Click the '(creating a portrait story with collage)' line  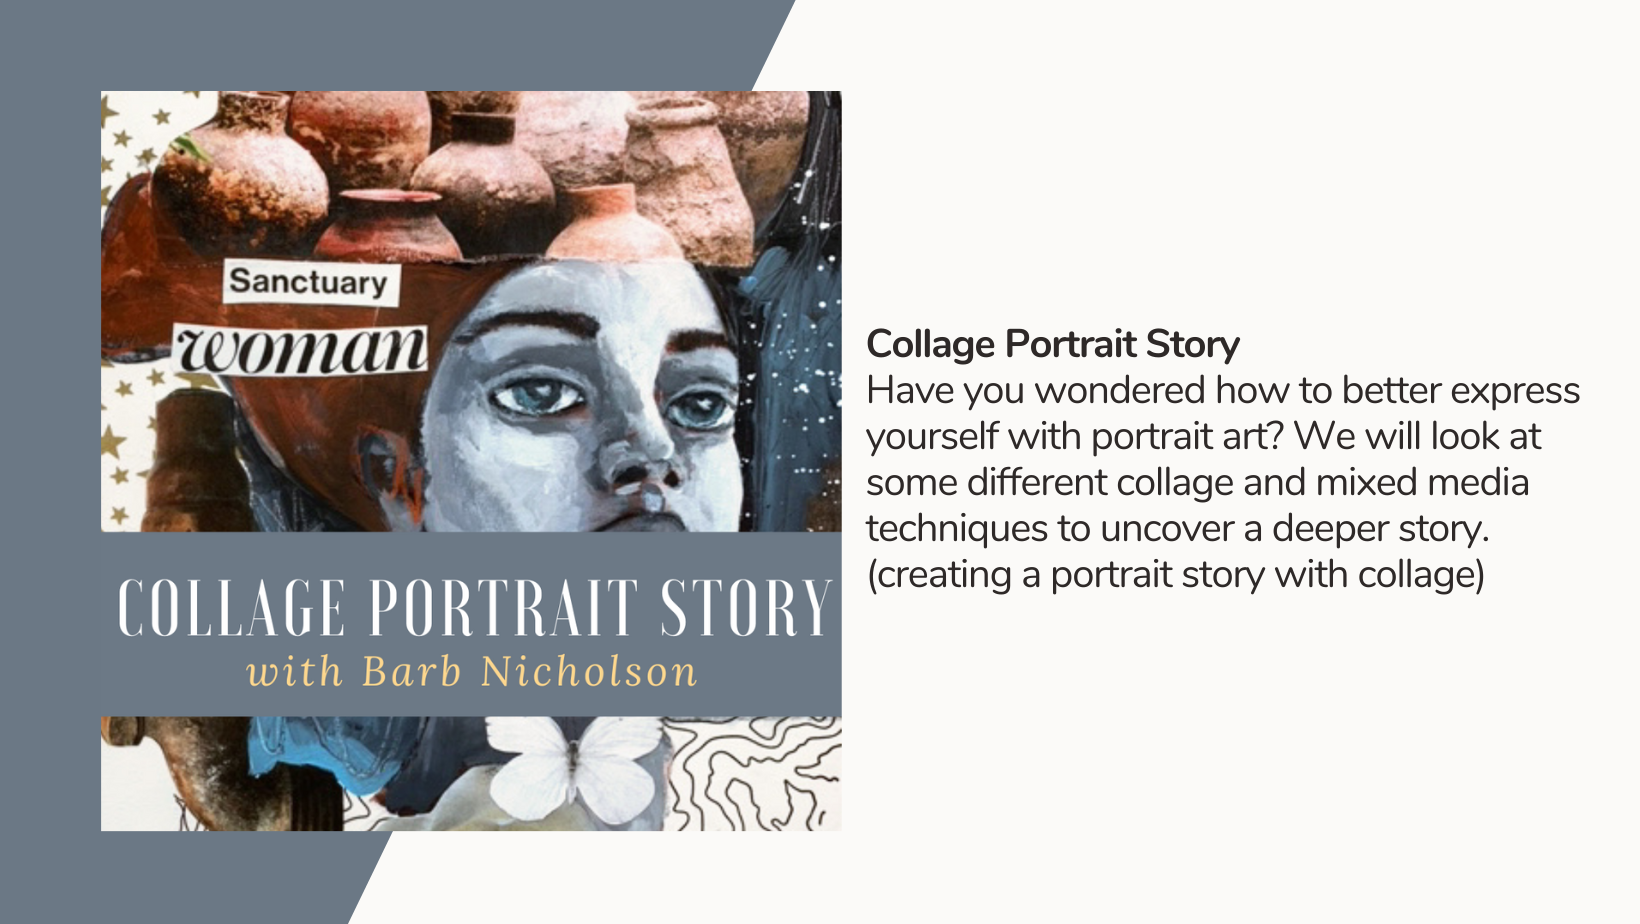click(x=1175, y=574)
